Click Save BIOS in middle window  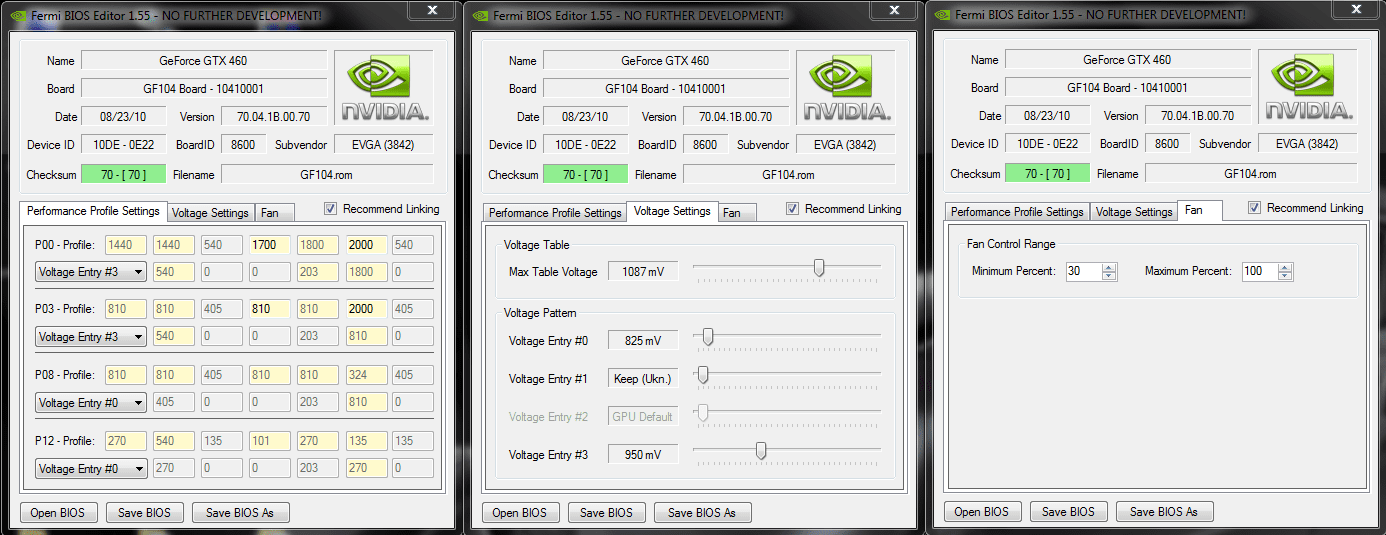[x=606, y=512]
